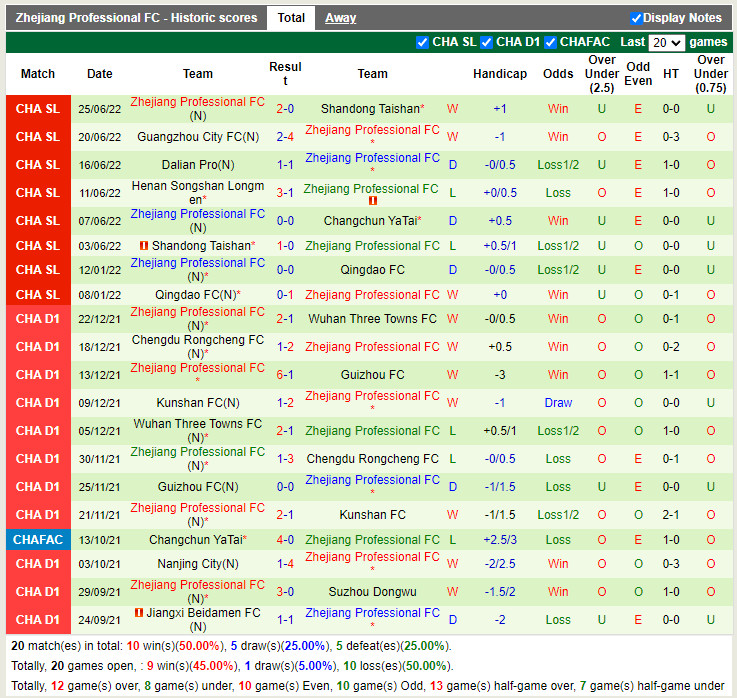Open Suzhou Dongwu team link
Image resolution: width=737 pixels, height=698 pixels.
[x=372, y=592]
